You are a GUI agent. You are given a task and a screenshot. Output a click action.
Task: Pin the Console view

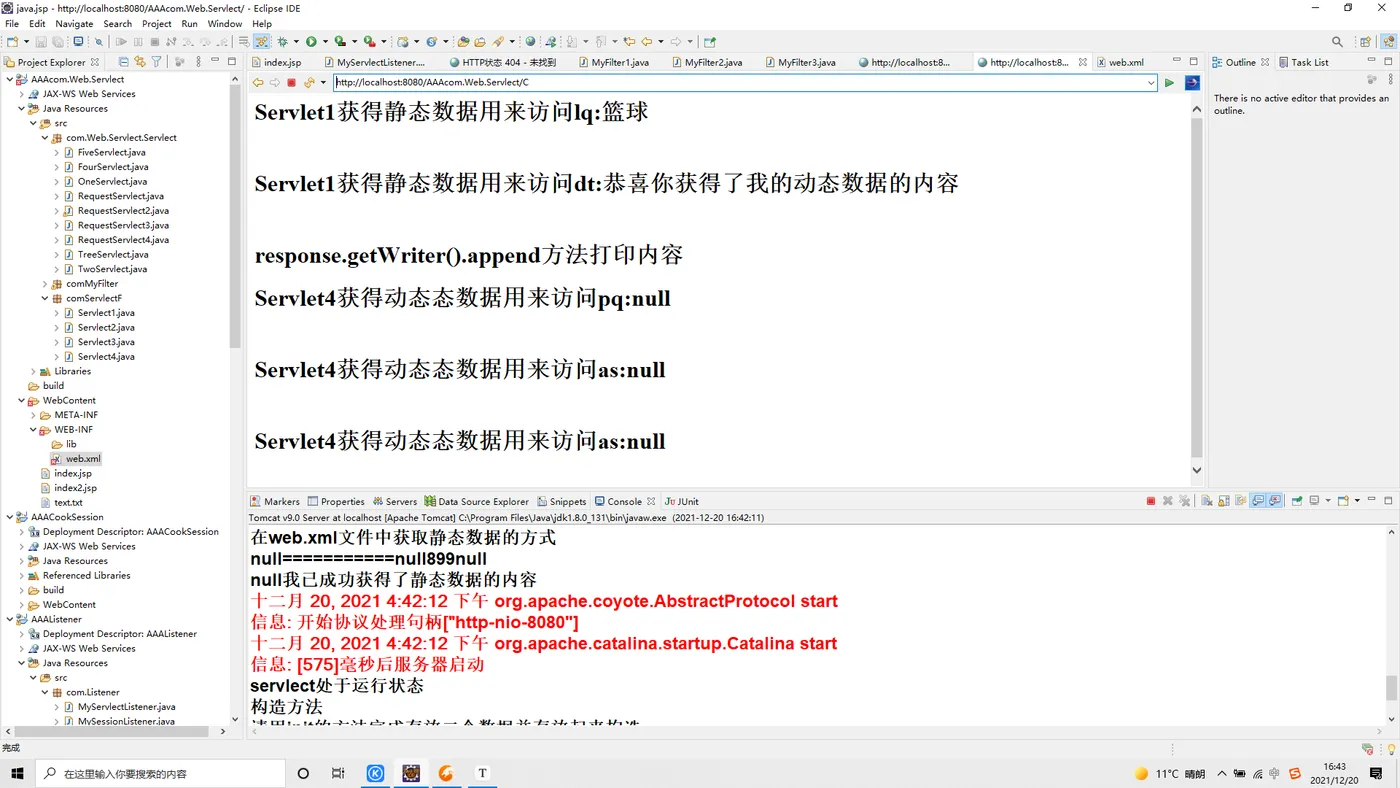click(1297, 501)
